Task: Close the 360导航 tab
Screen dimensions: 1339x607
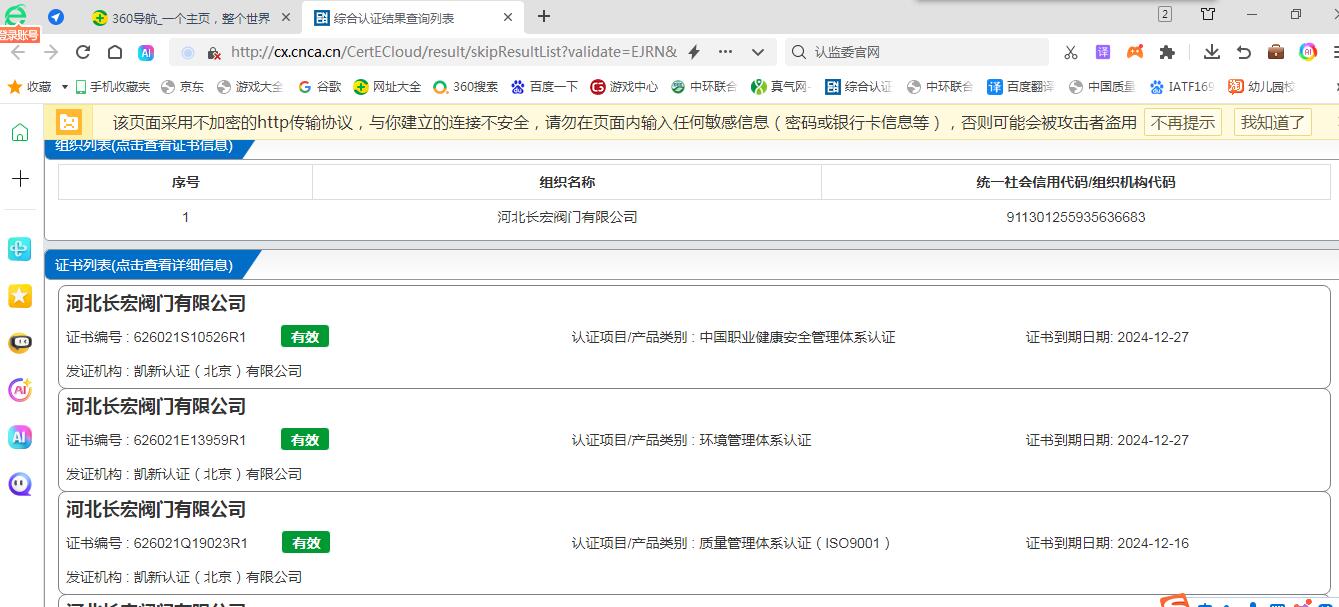Action: [x=285, y=17]
